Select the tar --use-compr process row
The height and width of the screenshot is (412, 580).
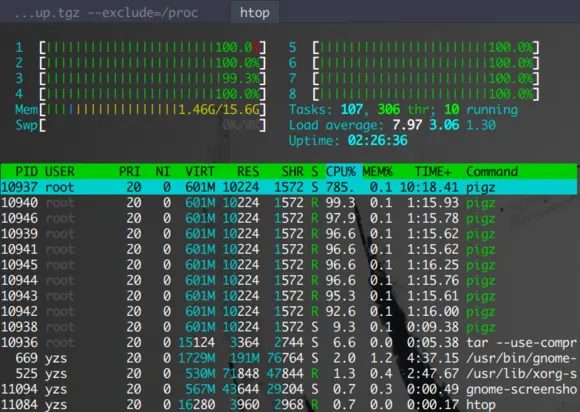[289, 342]
